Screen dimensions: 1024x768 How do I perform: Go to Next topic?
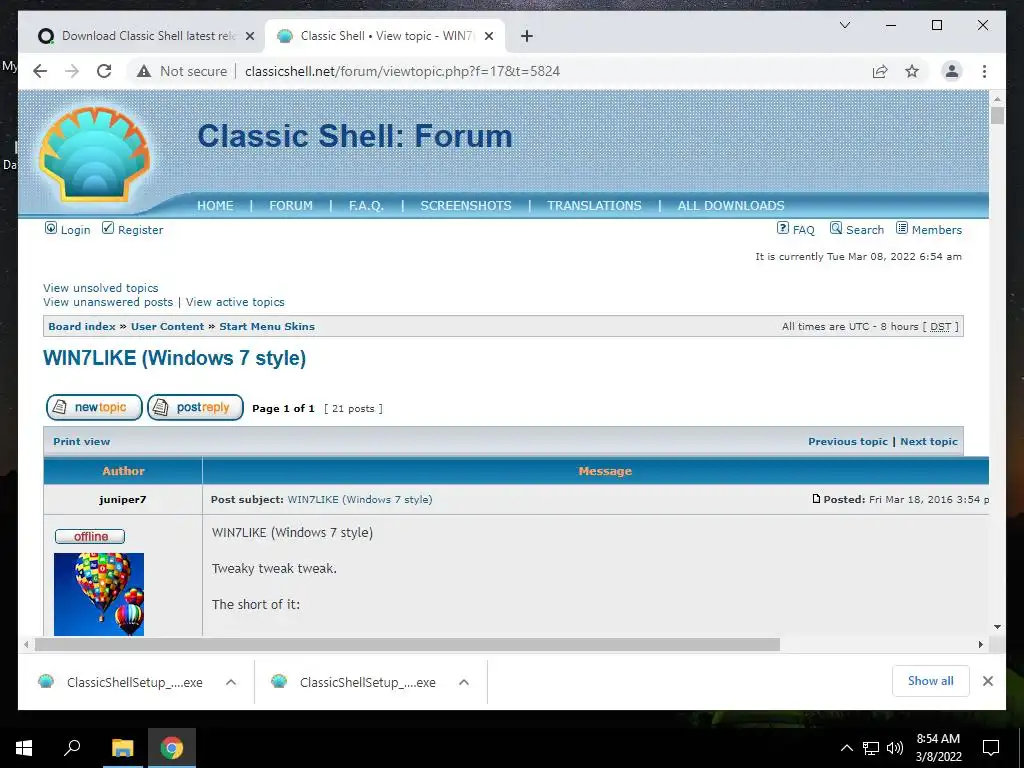tap(929, 441)
